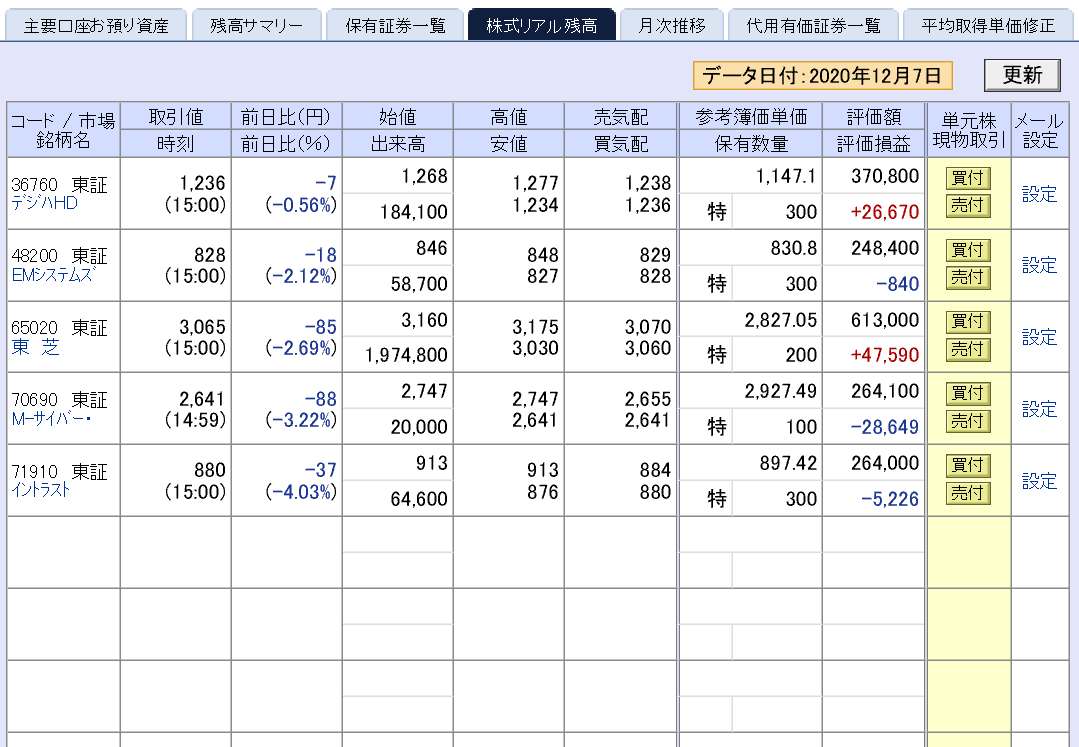
Task: Click 買付 button for 東芝
Action: [x=966, y=322]
